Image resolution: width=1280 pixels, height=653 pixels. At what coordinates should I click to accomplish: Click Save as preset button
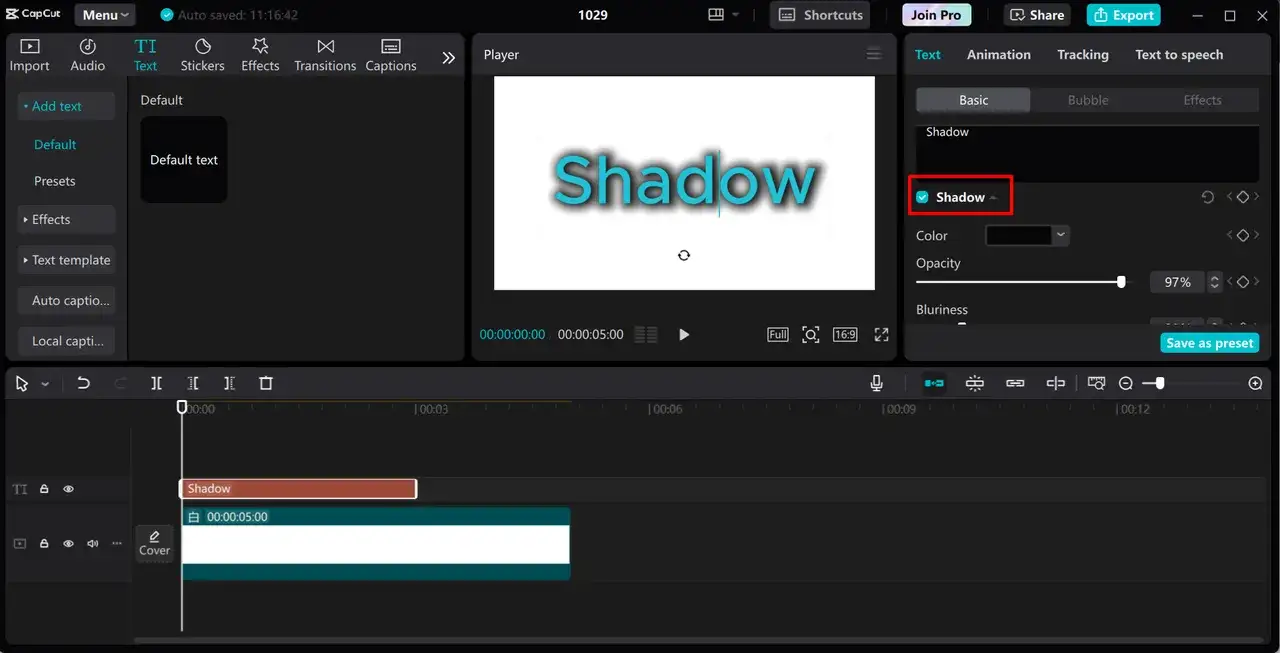point(1209,343)
